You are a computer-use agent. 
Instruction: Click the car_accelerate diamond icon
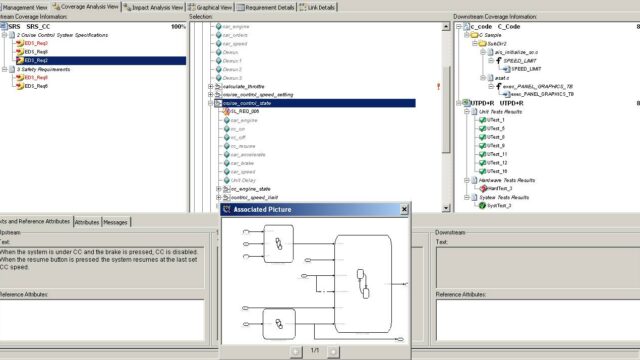pyautogui.click(x=227, y=155)
